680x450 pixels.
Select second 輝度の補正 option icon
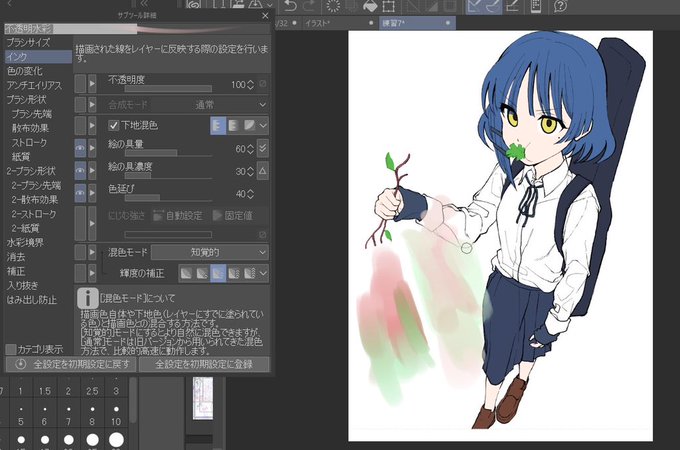point(202,274)
